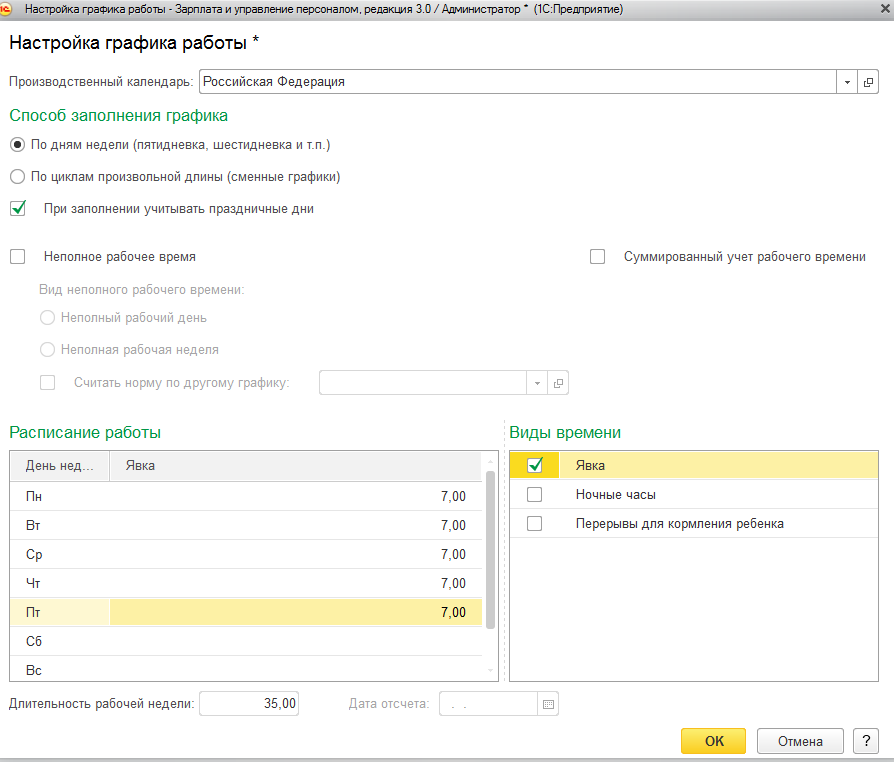Check Перерывы для кормления ребенка box
894x762 pixels.
coord(535,524)
